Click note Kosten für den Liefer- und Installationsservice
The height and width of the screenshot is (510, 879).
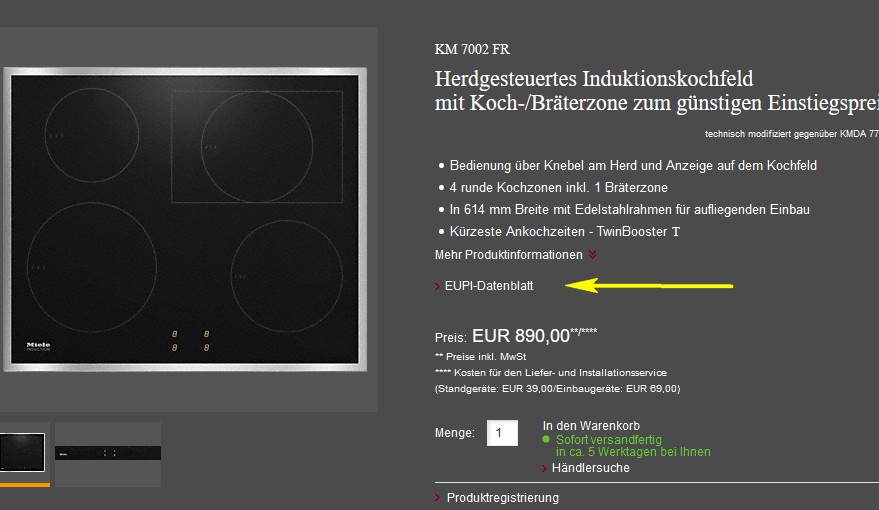pyautogui.click(x=550, y=373)
